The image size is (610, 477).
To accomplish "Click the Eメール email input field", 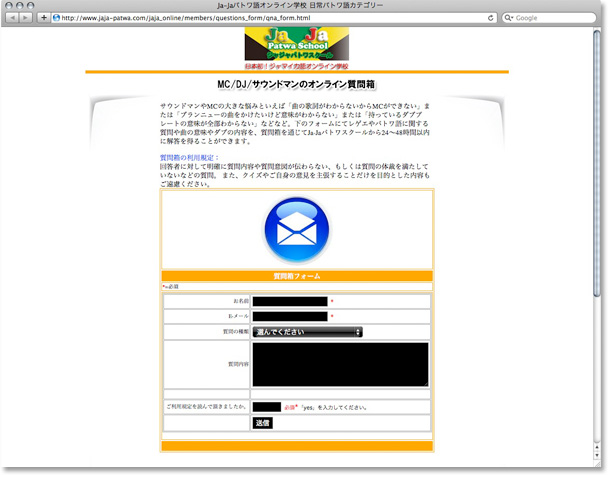I will [290, 317].
